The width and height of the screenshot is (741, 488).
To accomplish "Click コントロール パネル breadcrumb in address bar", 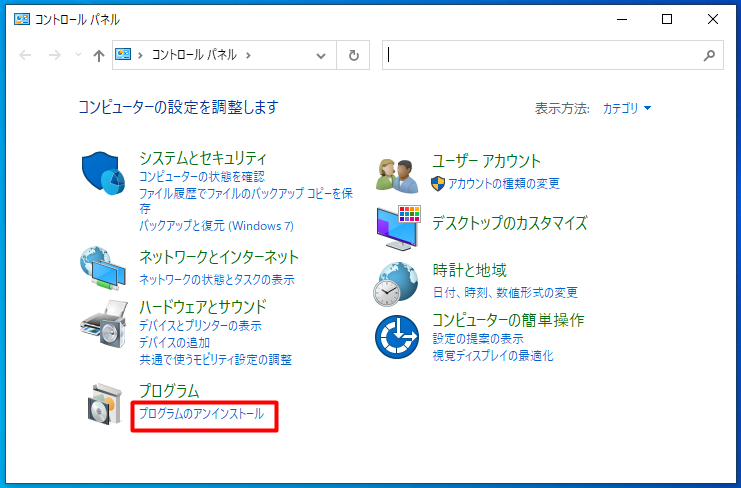I will tap(193, 56).
